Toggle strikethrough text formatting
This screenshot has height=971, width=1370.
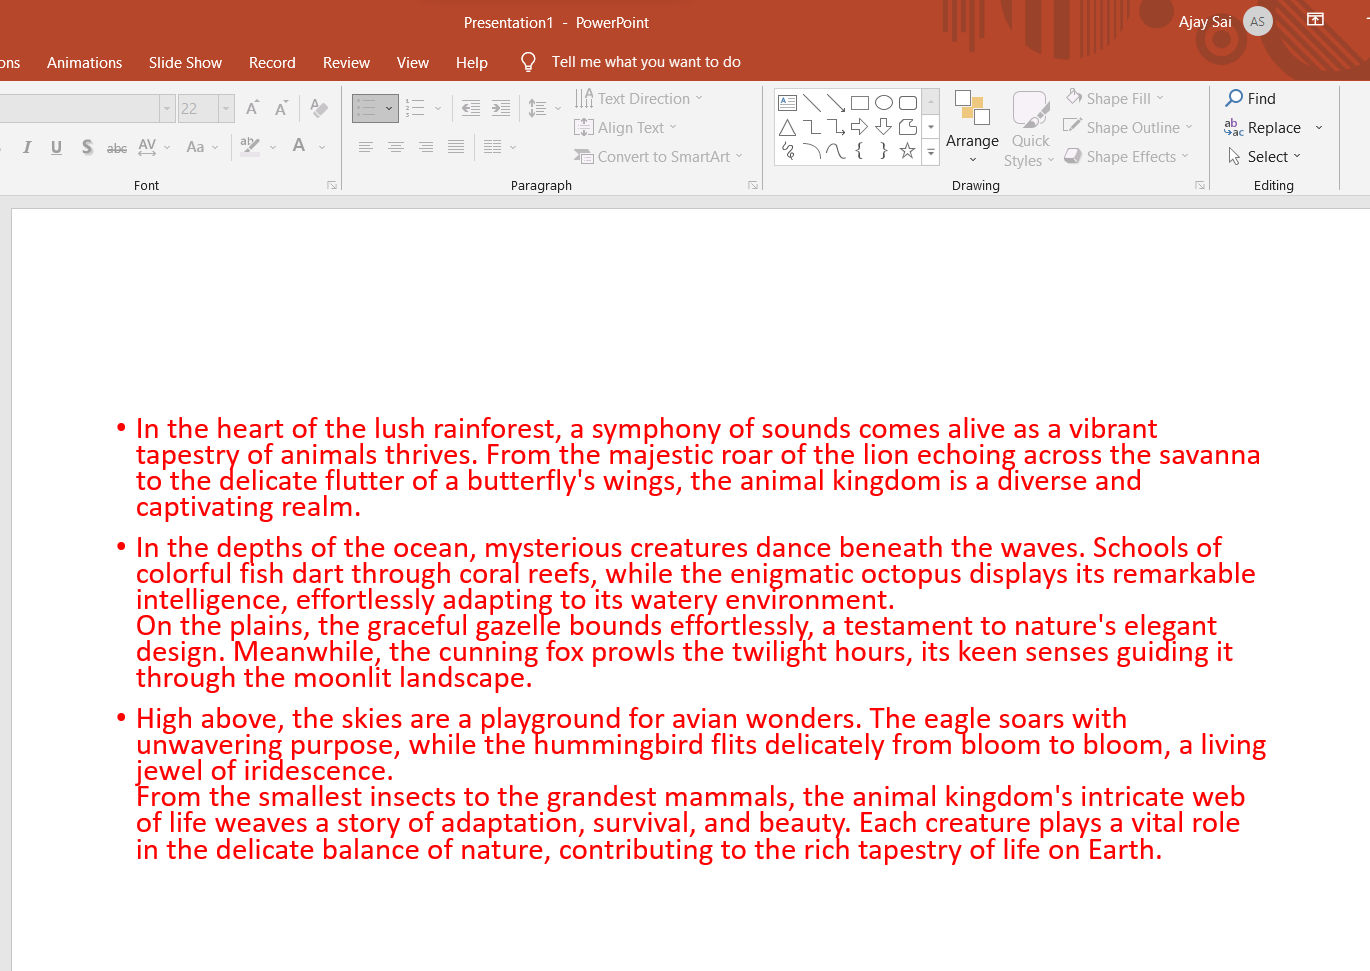(x=117, y=147)
